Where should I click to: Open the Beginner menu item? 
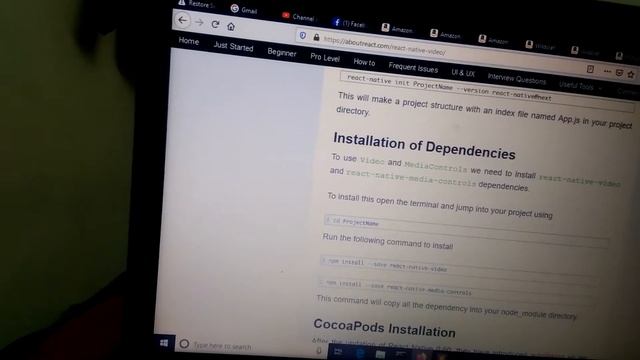point(282,53)
